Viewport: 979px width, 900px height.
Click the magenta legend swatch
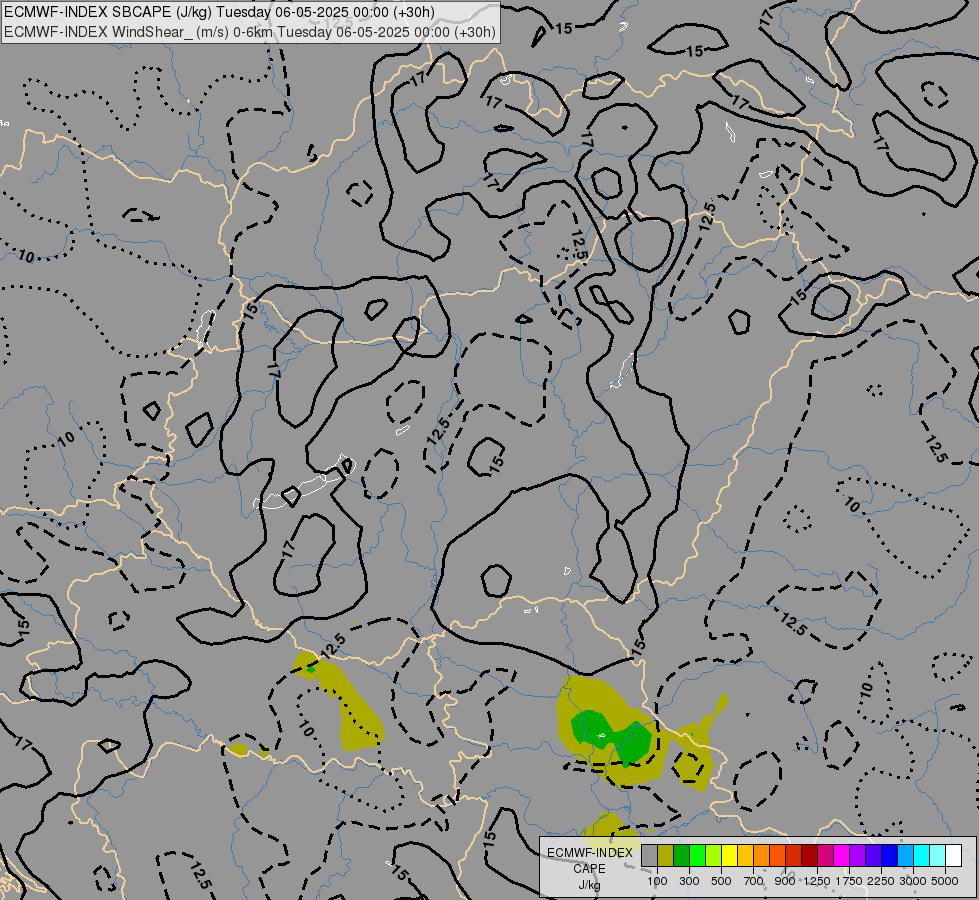pyautogui.click(x=842, y=855)
